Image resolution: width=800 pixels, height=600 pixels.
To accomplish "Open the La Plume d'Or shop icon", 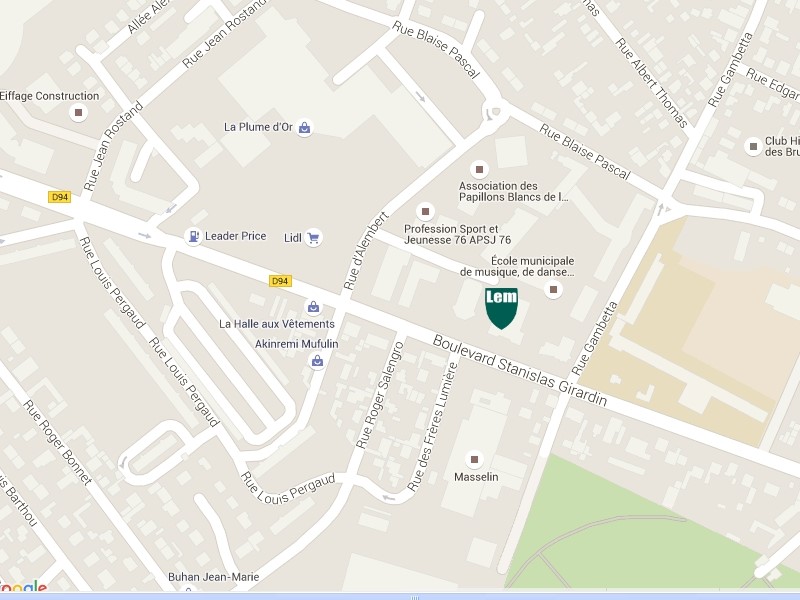I will (x=305, y=128).
